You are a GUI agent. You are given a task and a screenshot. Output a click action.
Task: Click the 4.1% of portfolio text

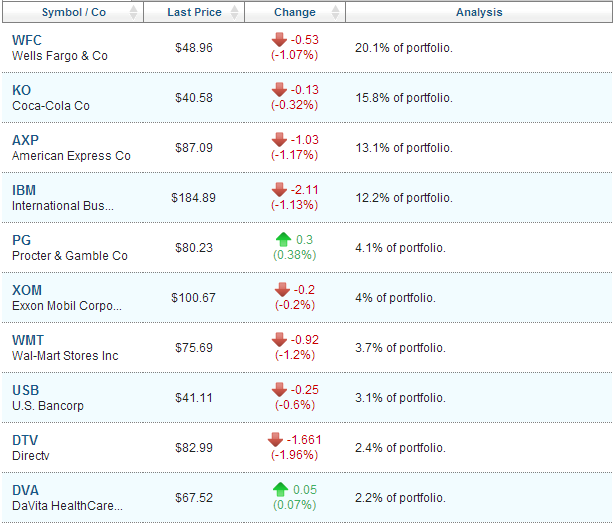[x=400, y=248]
